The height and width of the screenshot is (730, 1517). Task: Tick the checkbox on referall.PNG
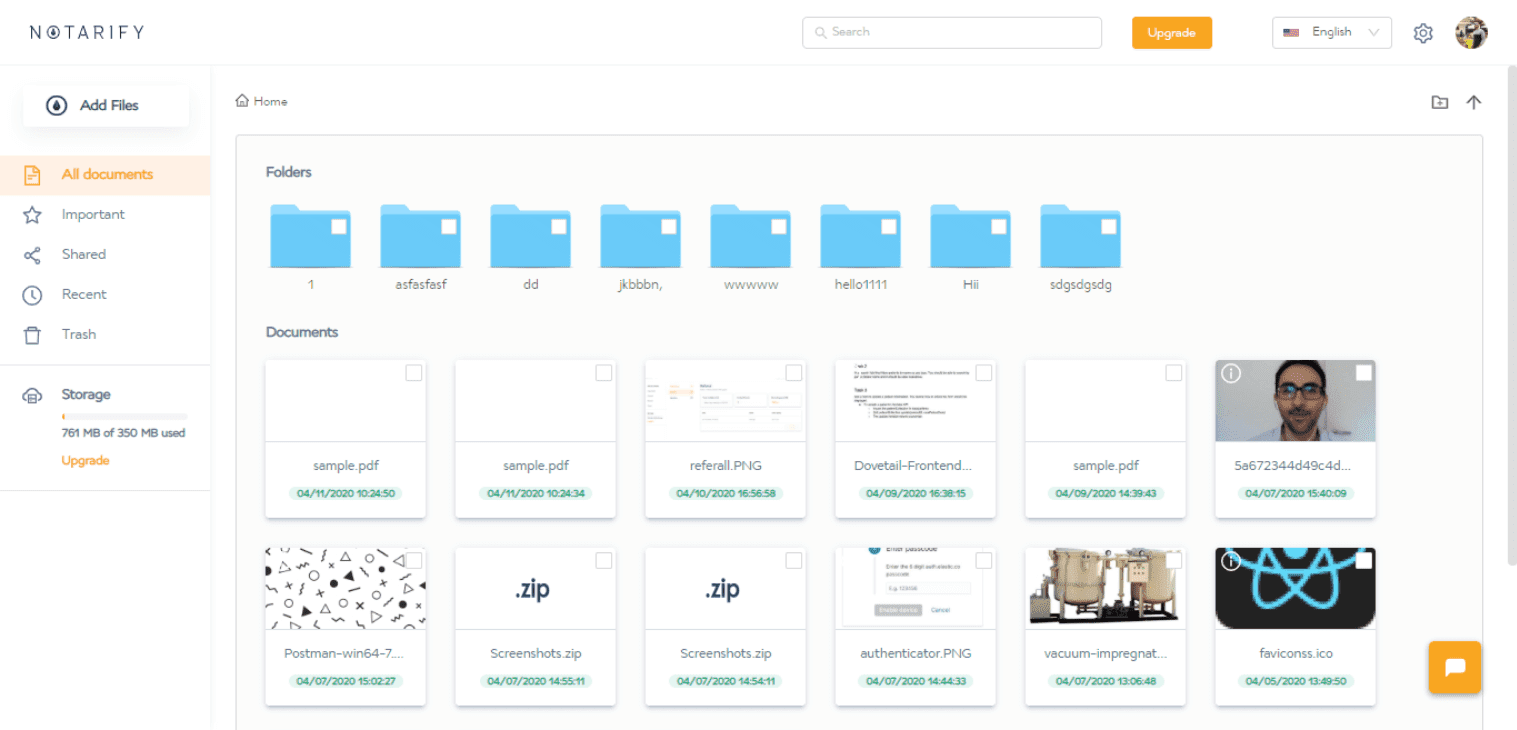point(794,373)
